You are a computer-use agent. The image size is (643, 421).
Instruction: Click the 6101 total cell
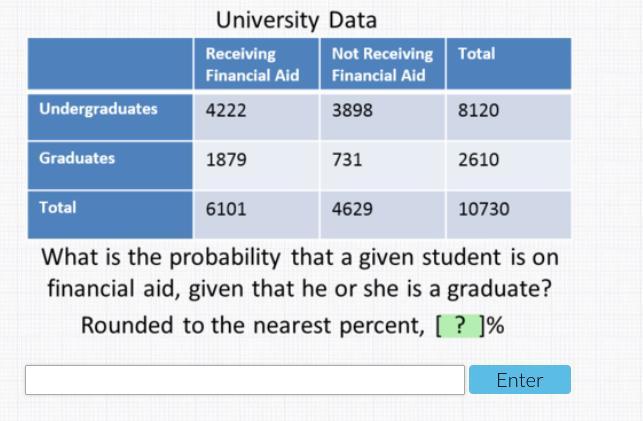(225, 209)
